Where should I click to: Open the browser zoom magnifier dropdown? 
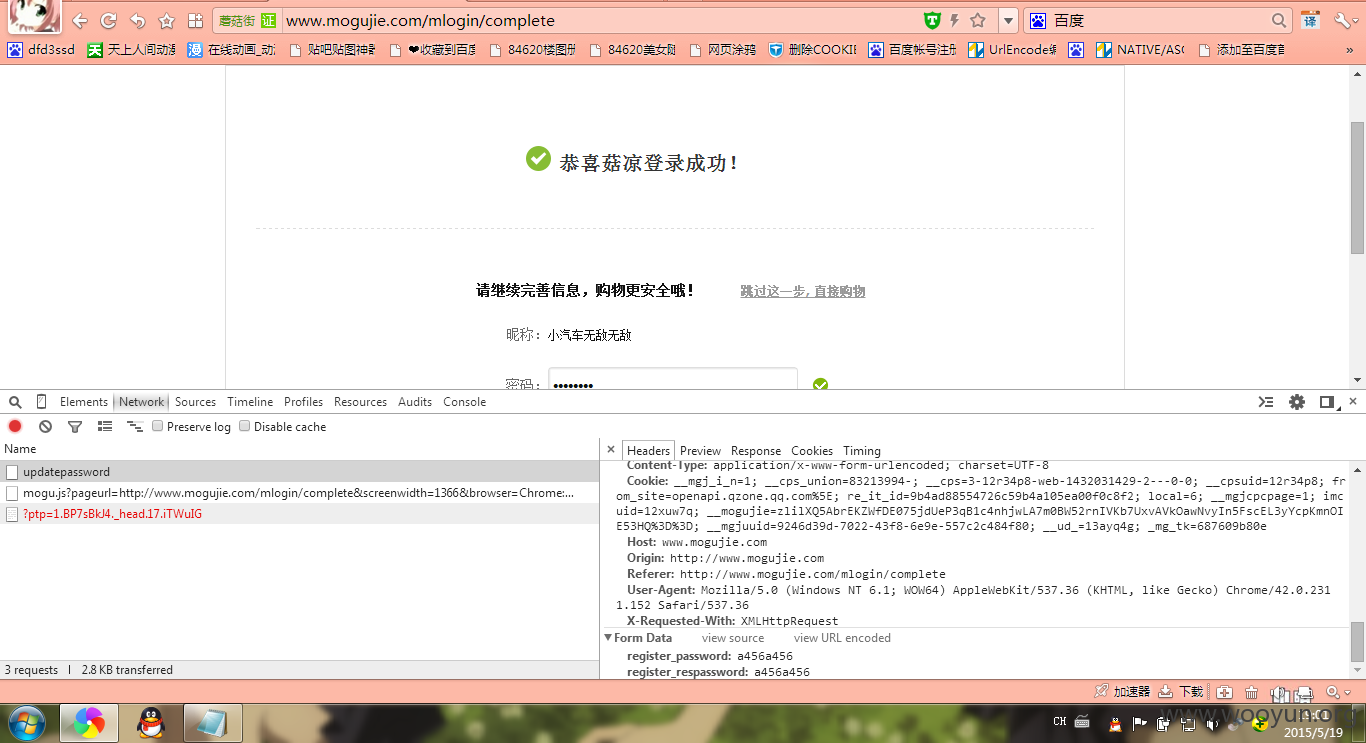[1338, 692]
